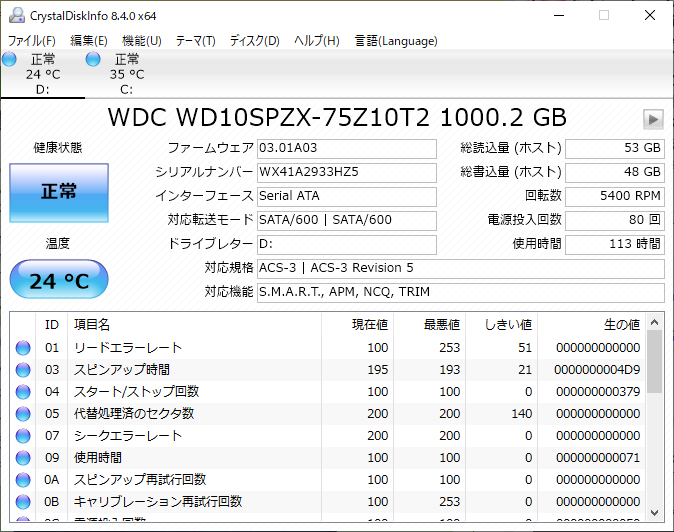The image size is (674, 532).
Task: Click the blue status orb for drive D:
Action: point(9,59)
